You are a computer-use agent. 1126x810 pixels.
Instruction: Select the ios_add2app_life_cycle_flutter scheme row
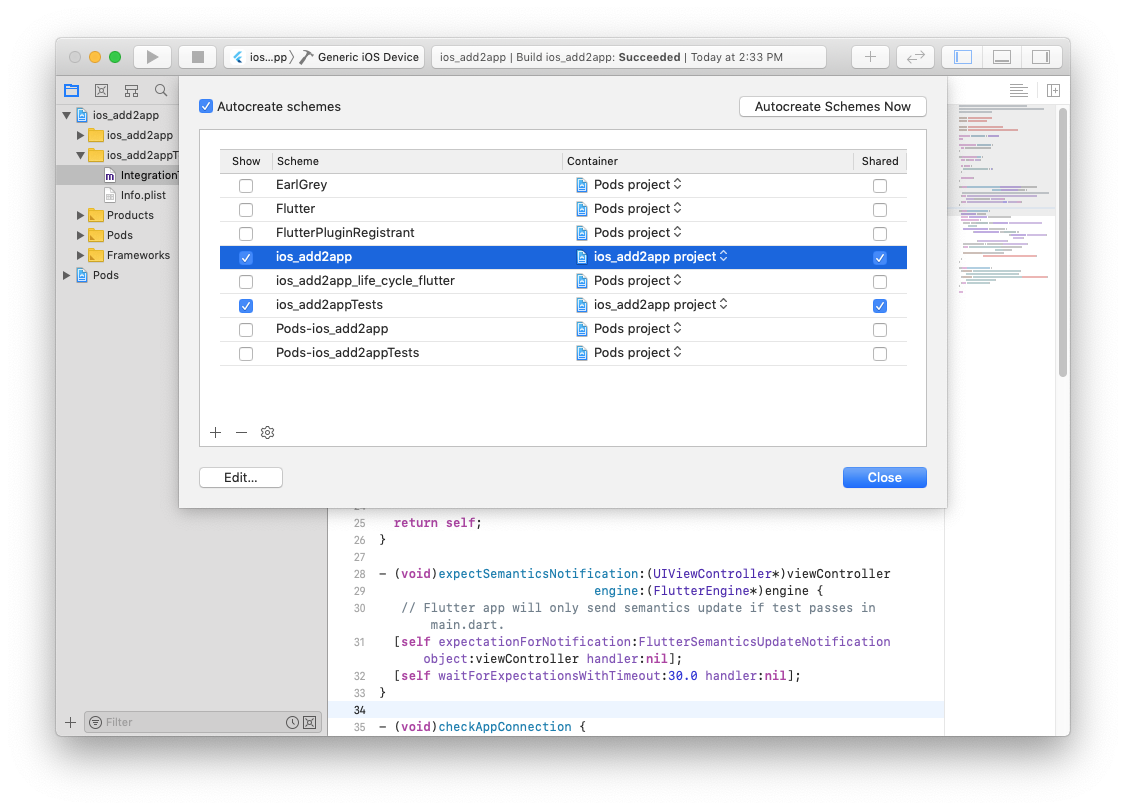pos(563,281)
